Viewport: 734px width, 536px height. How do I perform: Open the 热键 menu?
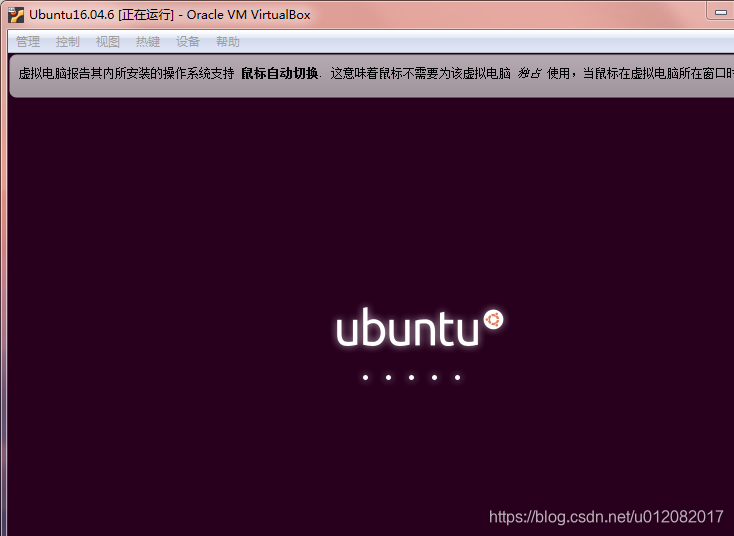[148, 42]
